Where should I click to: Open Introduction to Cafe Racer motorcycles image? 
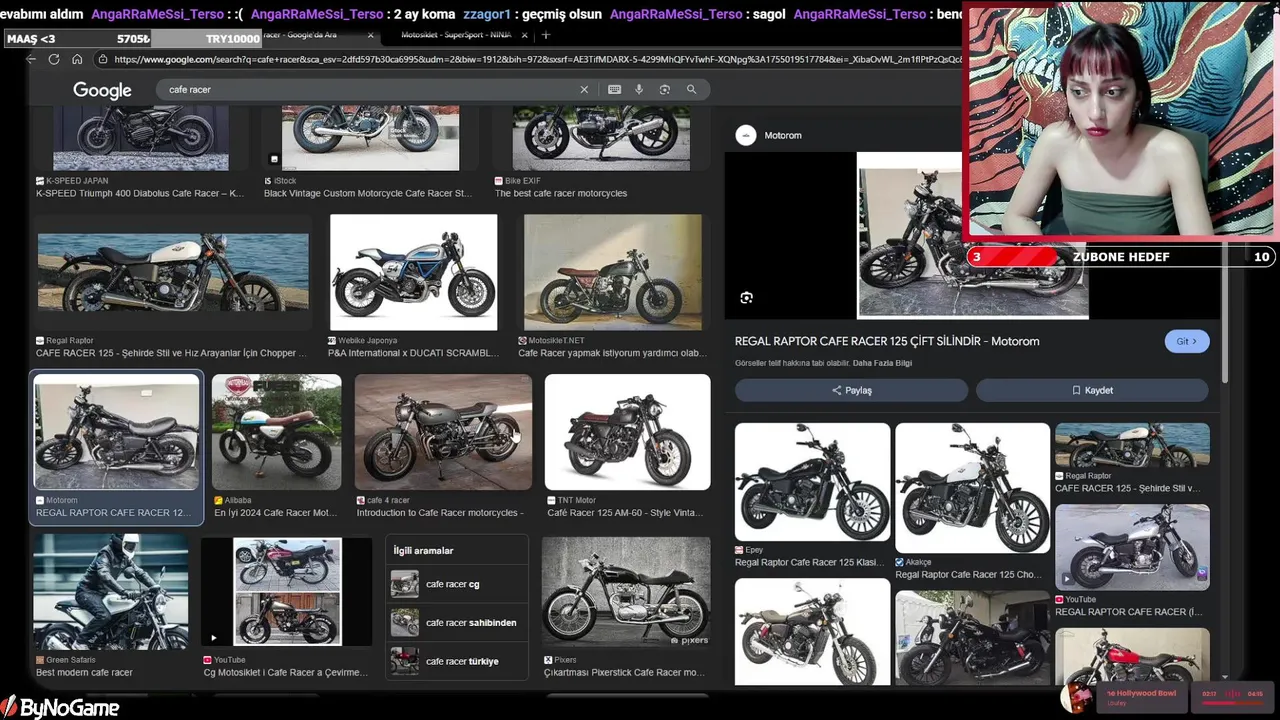444,432
